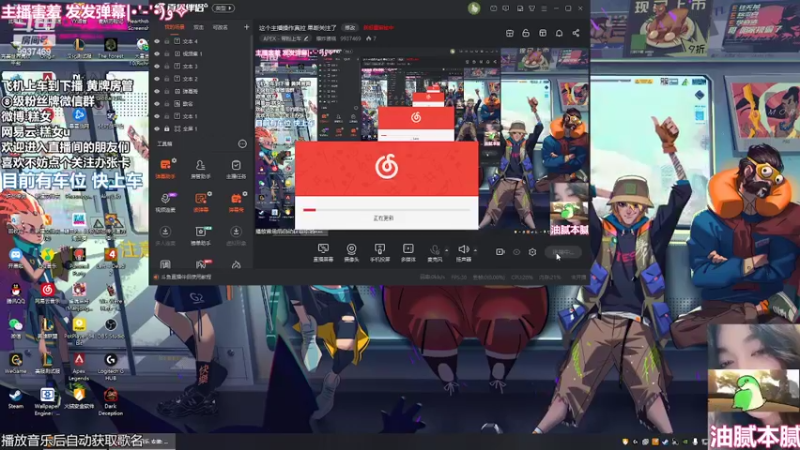The width and height of the screenshot is (800, 450).
Task: Toggle the lock on the 文本 4 layer
Action: point(167,41)
